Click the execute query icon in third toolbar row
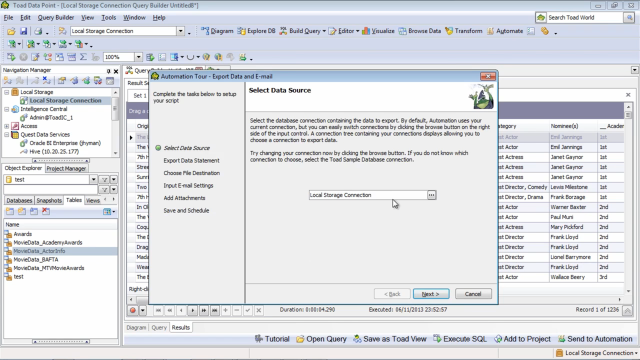 click(11, 57)
